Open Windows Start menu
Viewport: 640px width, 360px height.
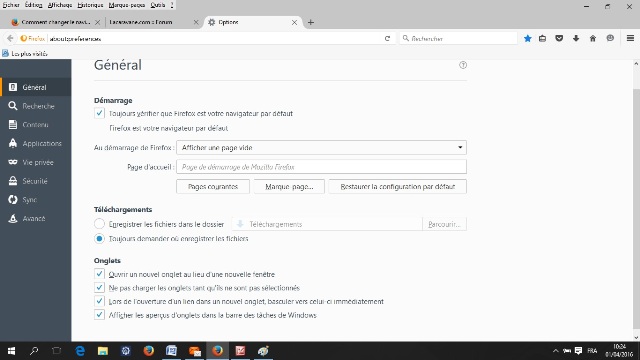pos(11,351)
